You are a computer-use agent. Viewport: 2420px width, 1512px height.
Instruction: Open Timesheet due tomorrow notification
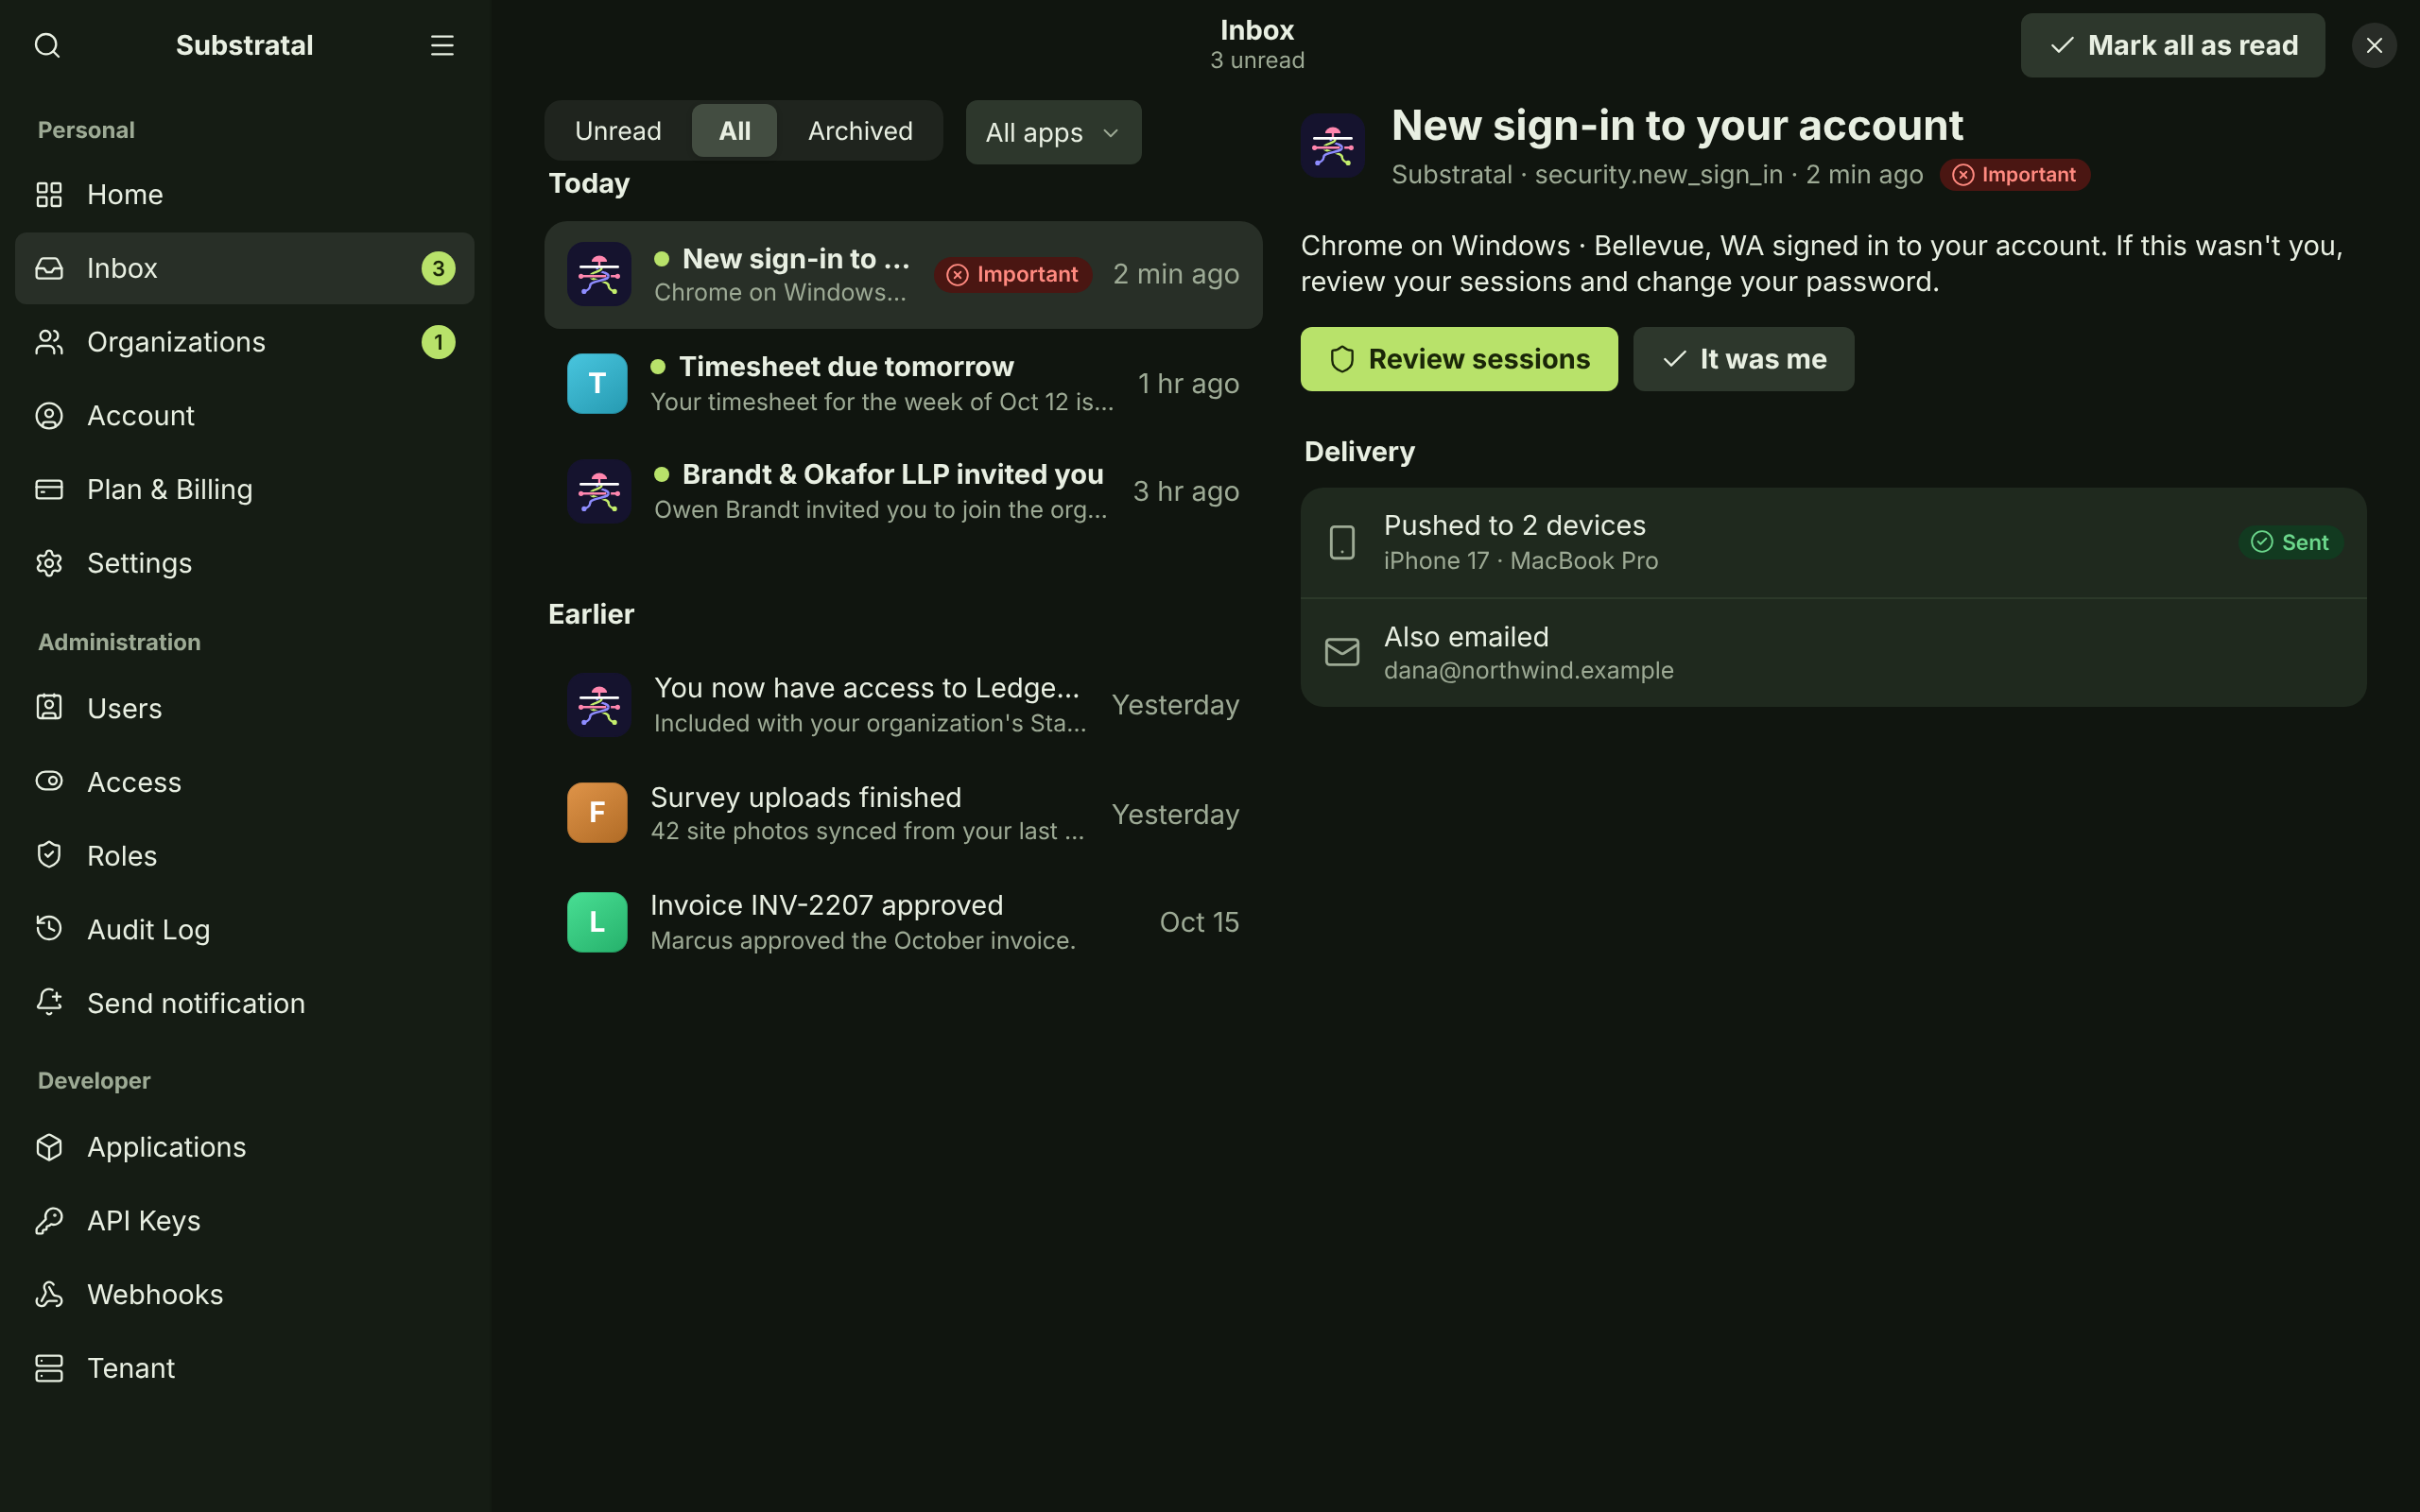click(x=903, y=384)
